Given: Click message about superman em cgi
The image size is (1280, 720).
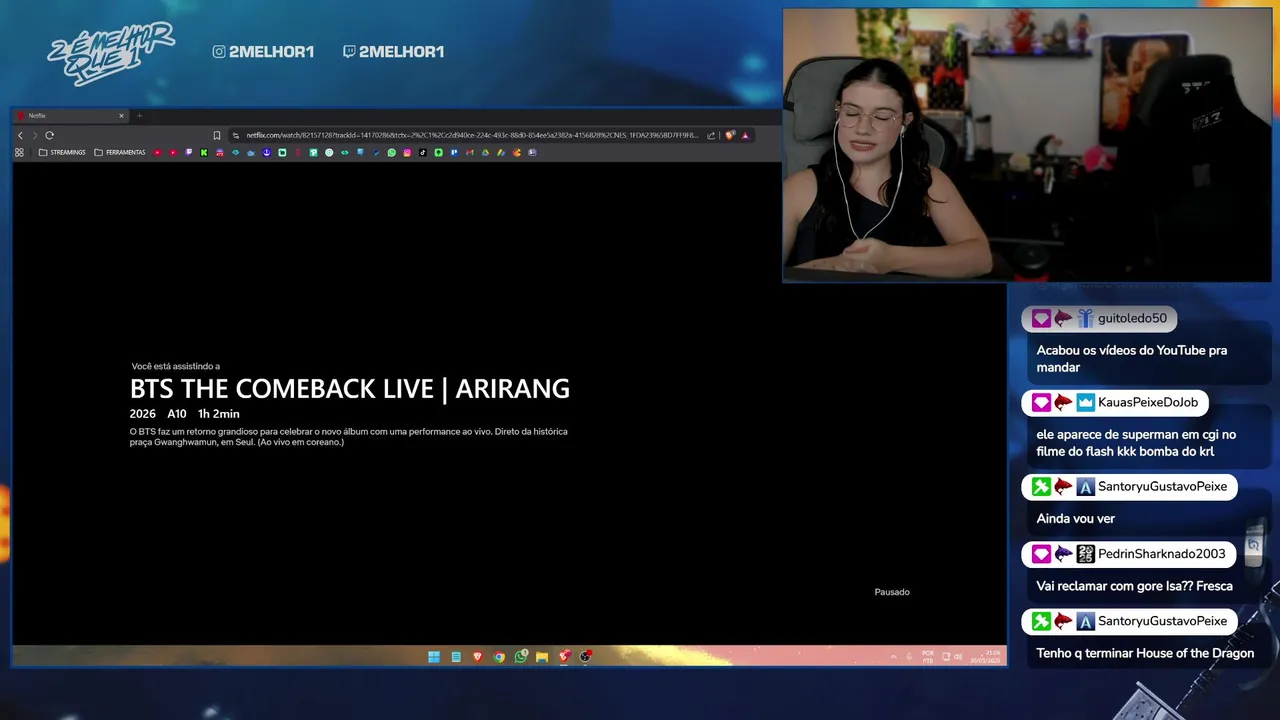Looking at the screenshot, I should (1136, 443).
